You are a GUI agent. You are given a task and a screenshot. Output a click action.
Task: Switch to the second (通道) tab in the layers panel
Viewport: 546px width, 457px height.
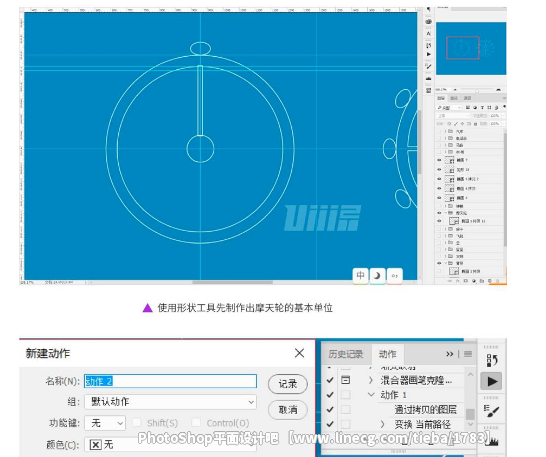[x=454, y=98]
